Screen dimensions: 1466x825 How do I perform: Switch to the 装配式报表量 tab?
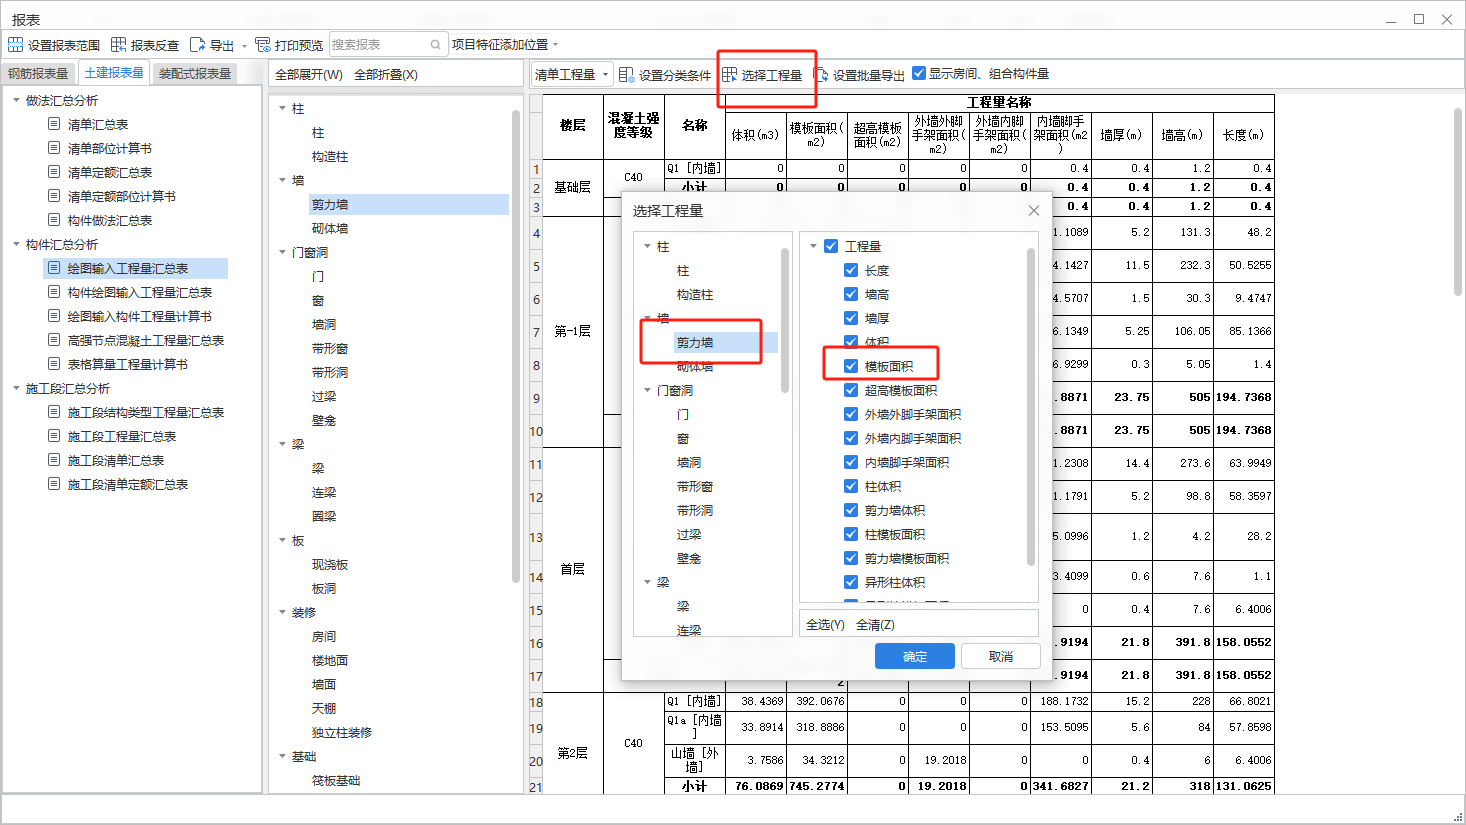click(195, 73)
